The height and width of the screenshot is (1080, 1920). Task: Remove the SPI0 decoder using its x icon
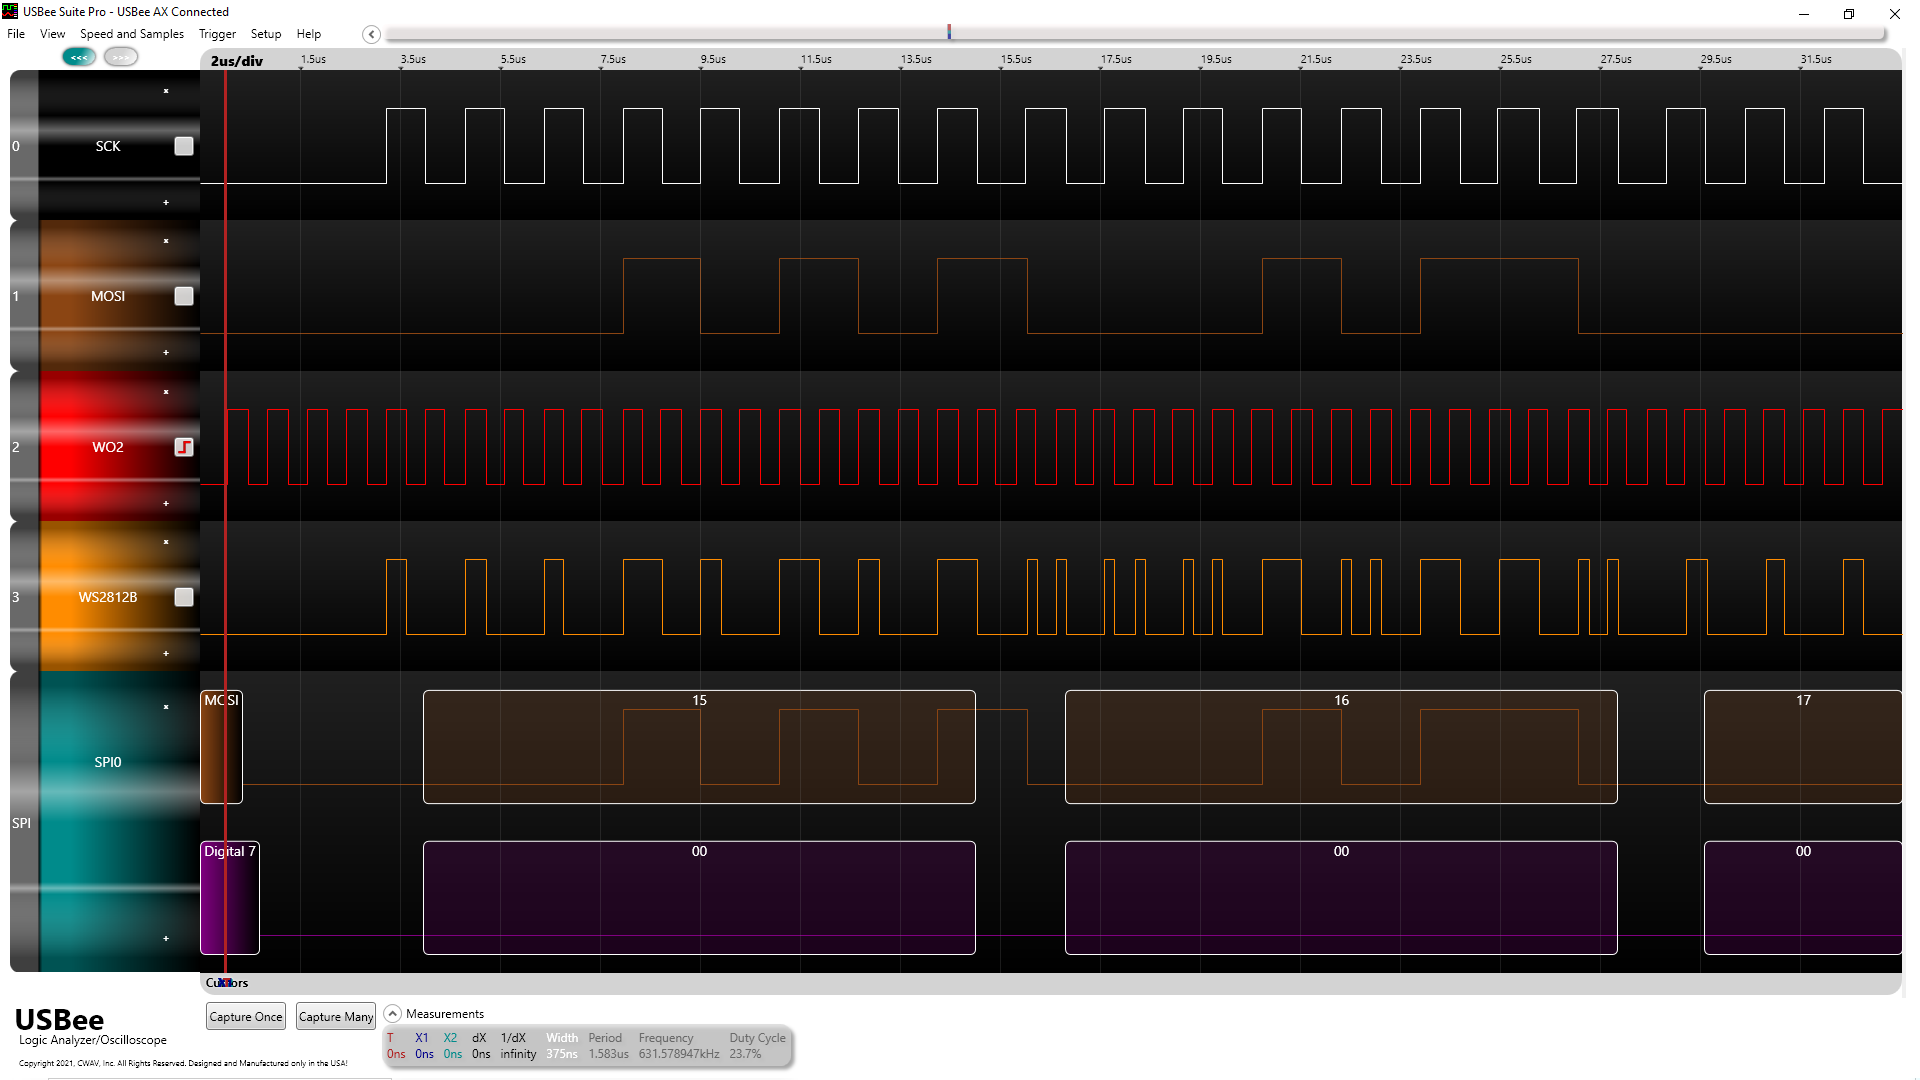point(166,707)
